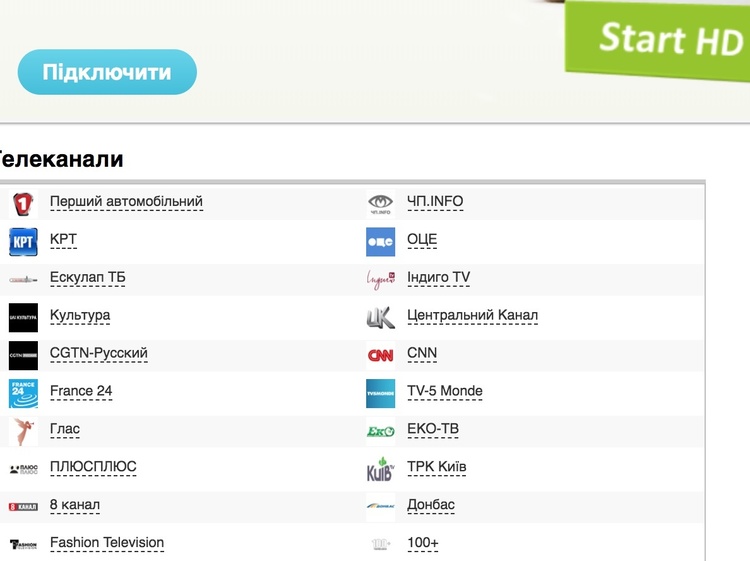Open the Культура channel link

pos(80,315)
